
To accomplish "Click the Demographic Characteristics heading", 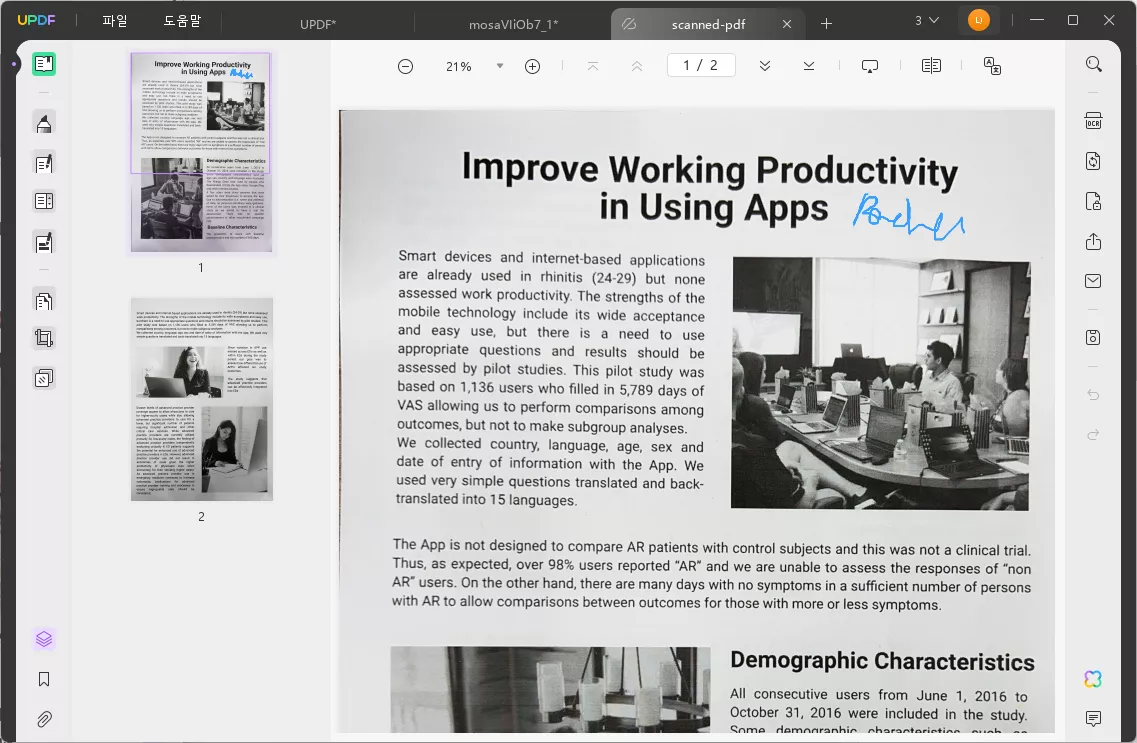I will click(x=882, y=661).
